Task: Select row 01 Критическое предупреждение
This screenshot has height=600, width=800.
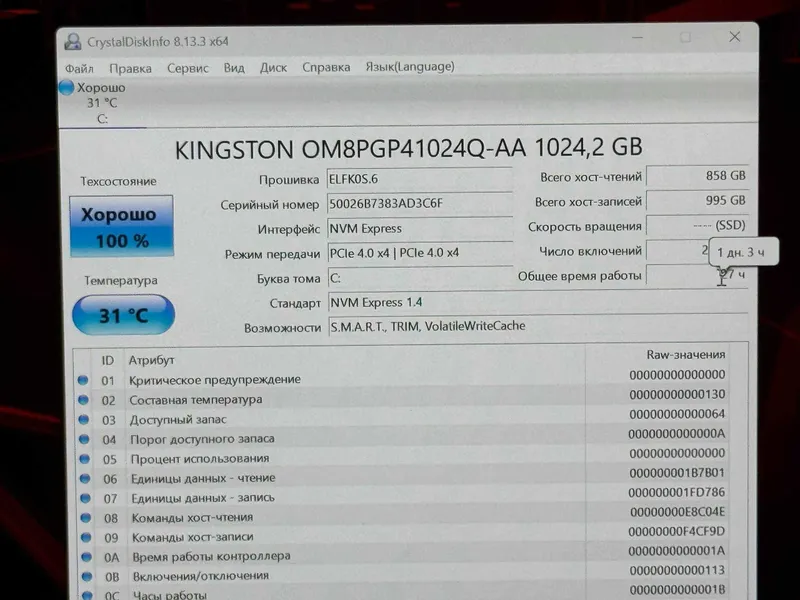Action: coord(402,379)
